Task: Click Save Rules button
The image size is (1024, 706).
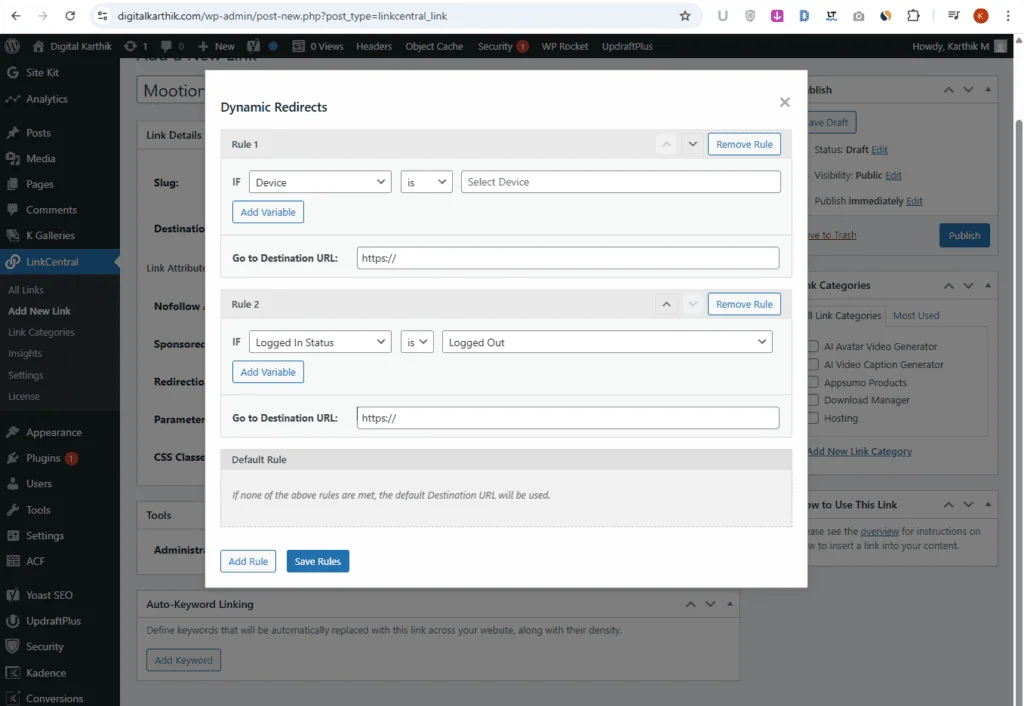Action: (x=317, y=561)
